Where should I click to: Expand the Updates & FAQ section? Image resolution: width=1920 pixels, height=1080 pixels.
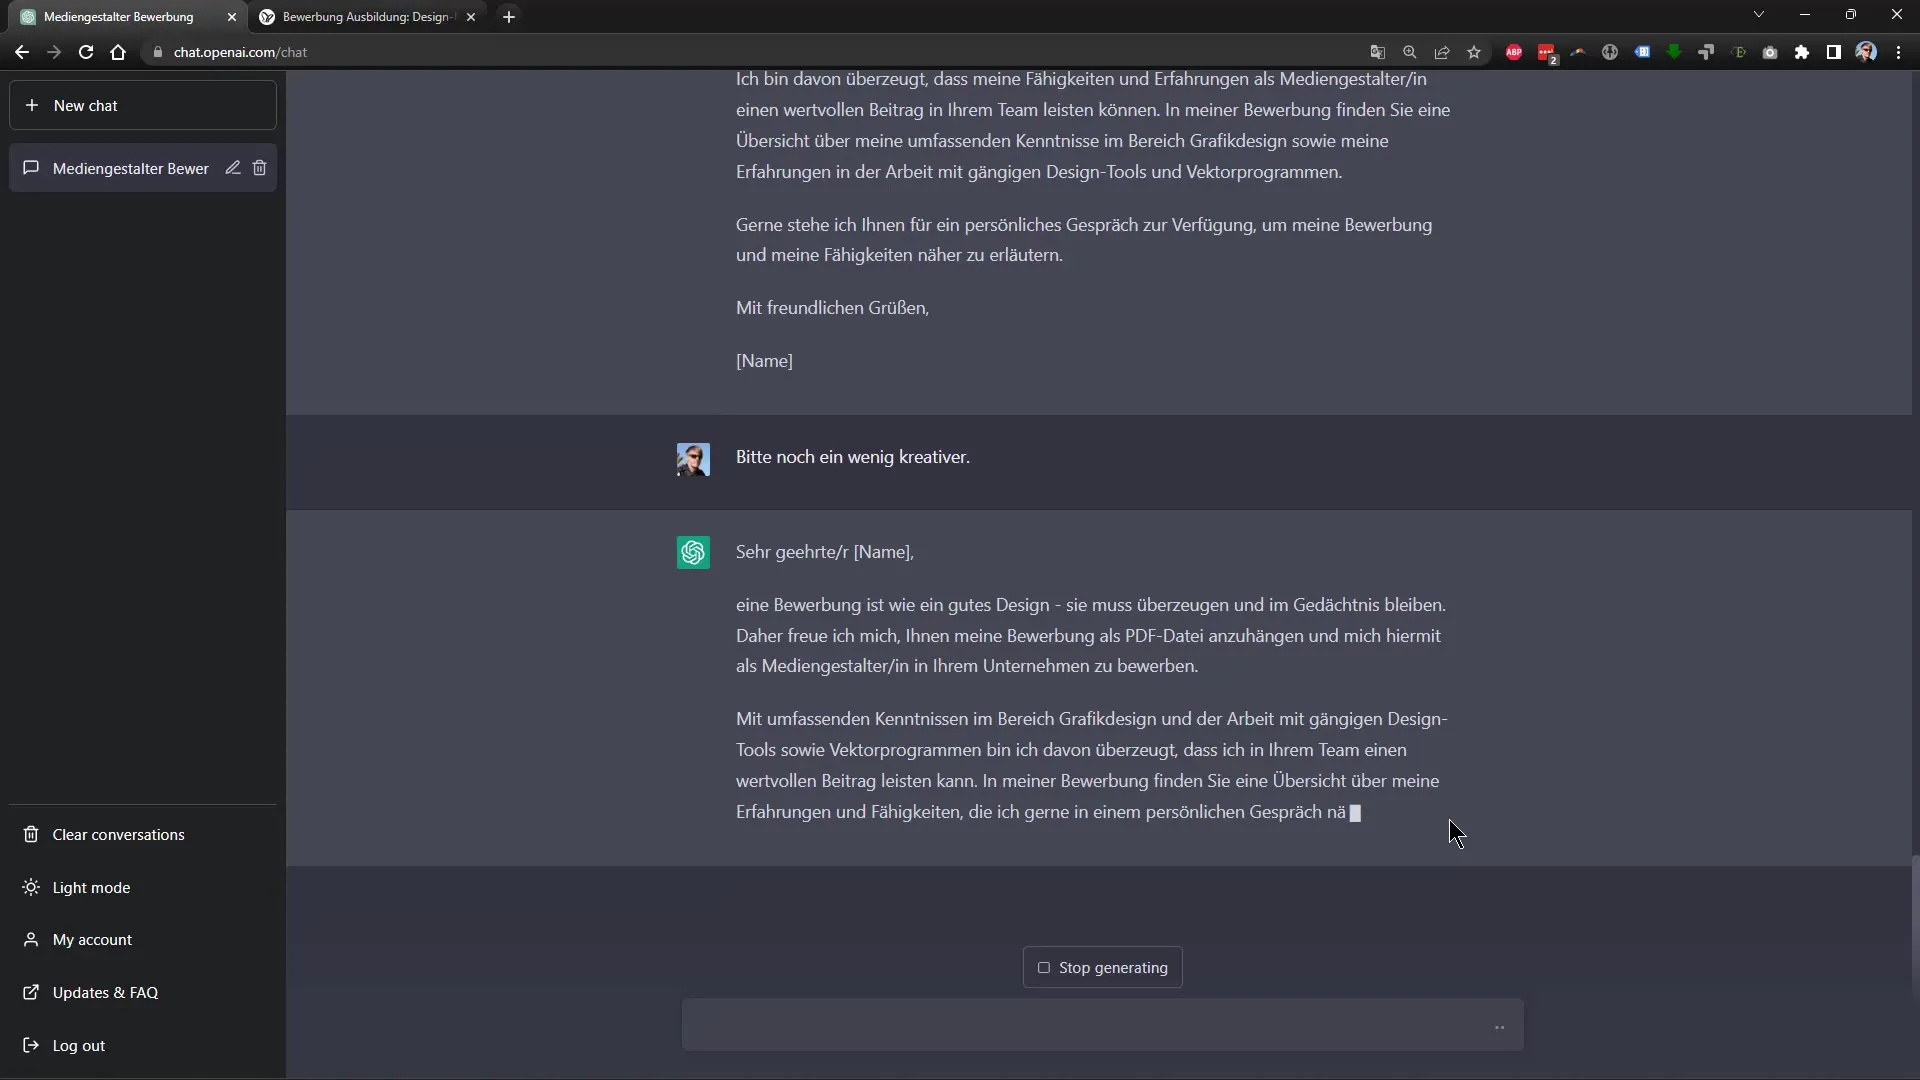(x=104, y=992)
